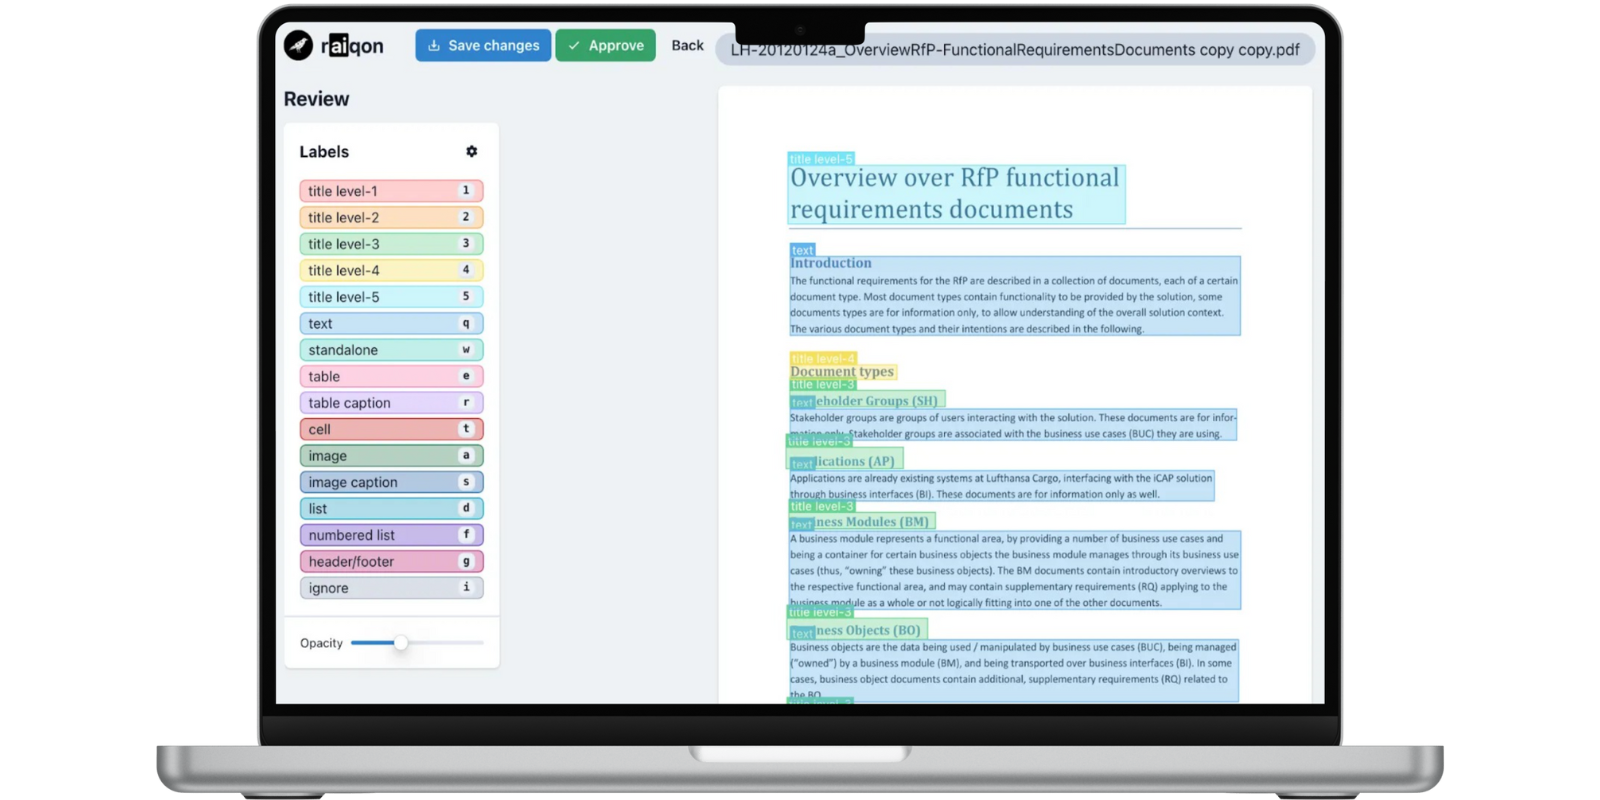
Task: Click Save changes button
Action: (x=483, y=45)
